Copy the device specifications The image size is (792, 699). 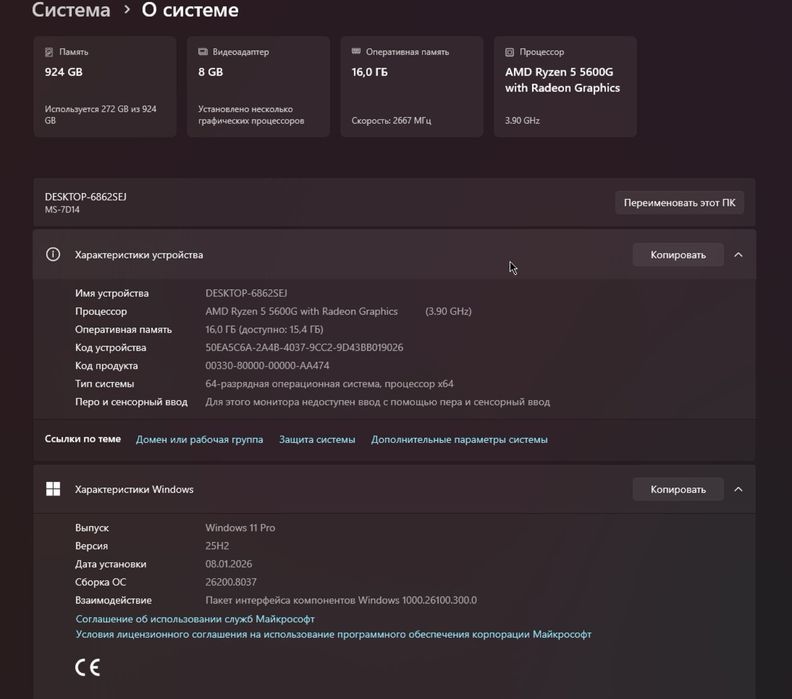(x=678, y=255)
